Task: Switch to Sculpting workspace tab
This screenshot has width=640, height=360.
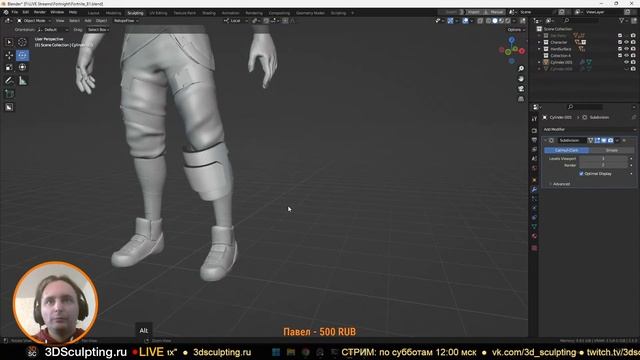Action: 136,13
